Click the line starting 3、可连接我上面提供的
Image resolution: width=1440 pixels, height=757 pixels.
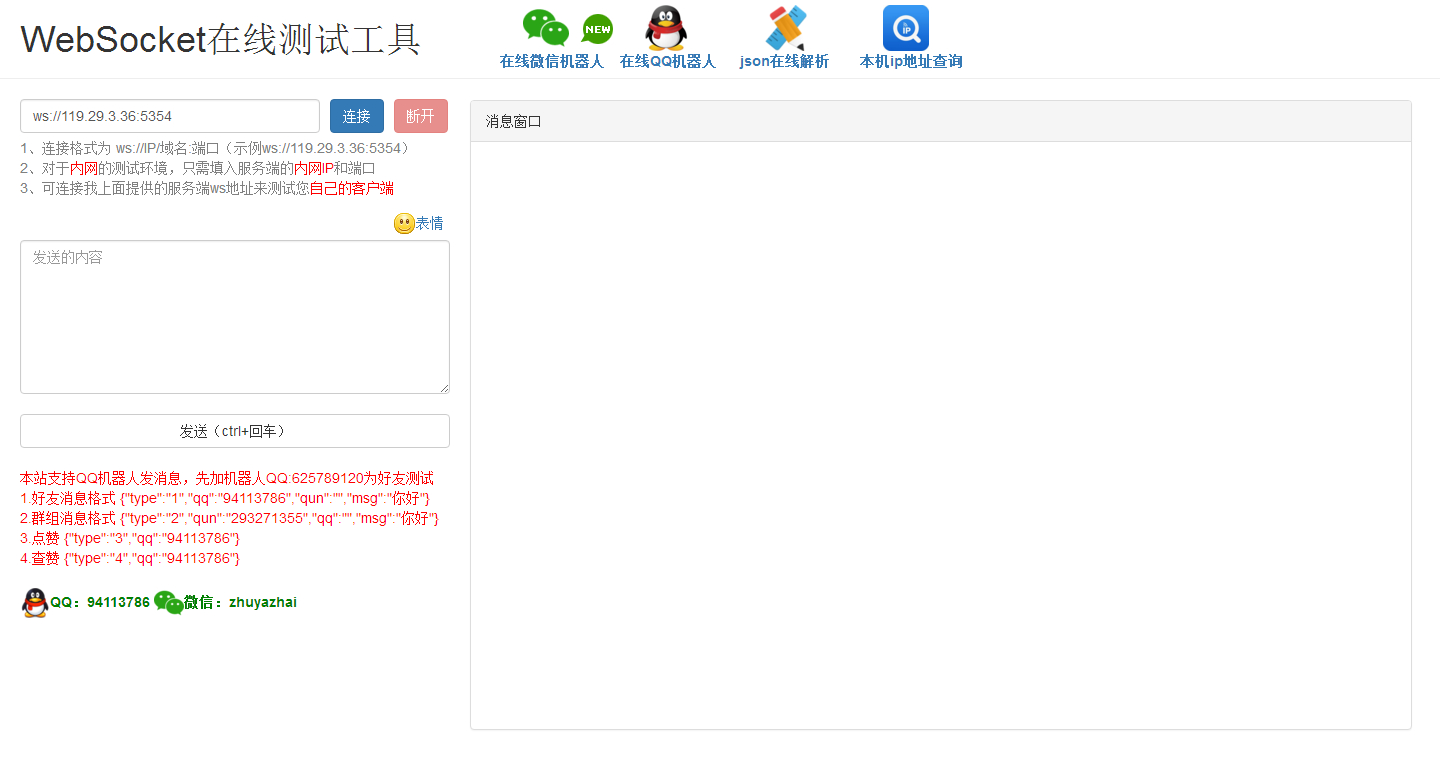click(x=207, y=188)
